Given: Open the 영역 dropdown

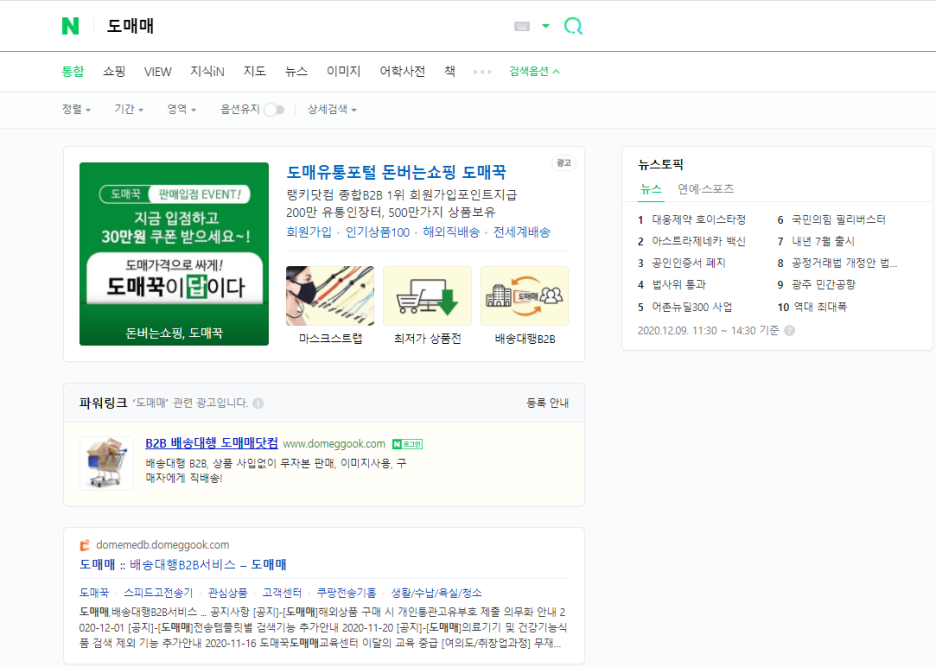Looking at the screenshot, I should click(181, 109).
